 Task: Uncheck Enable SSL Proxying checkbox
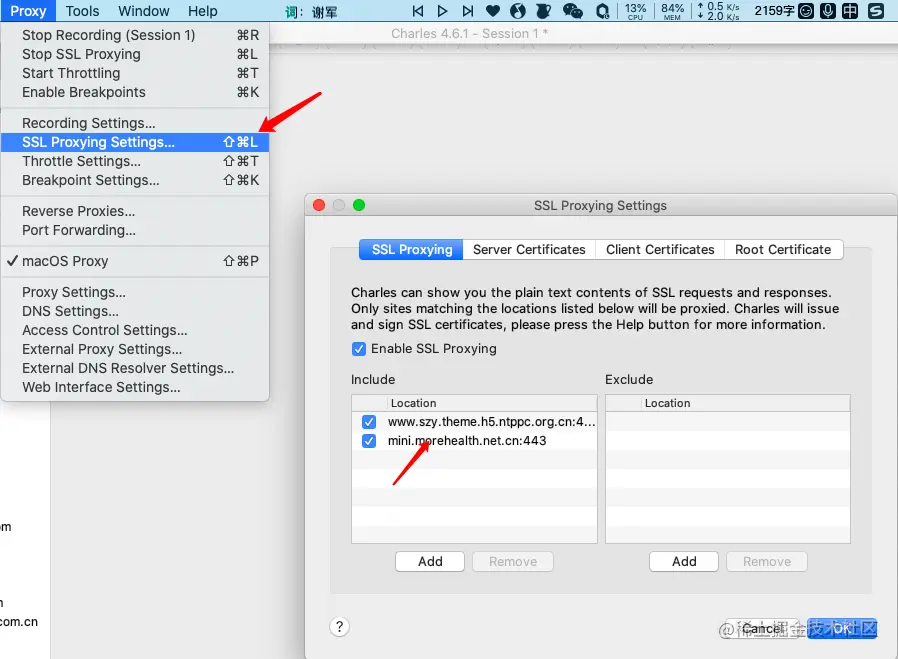359,349
